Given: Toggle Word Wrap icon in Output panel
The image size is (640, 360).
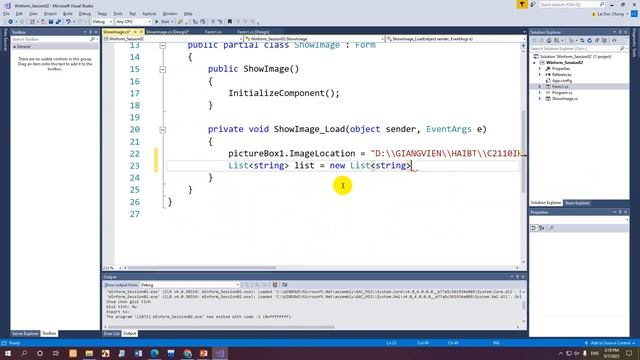Looking at the screenshot, I should click(x=284, y=285).
